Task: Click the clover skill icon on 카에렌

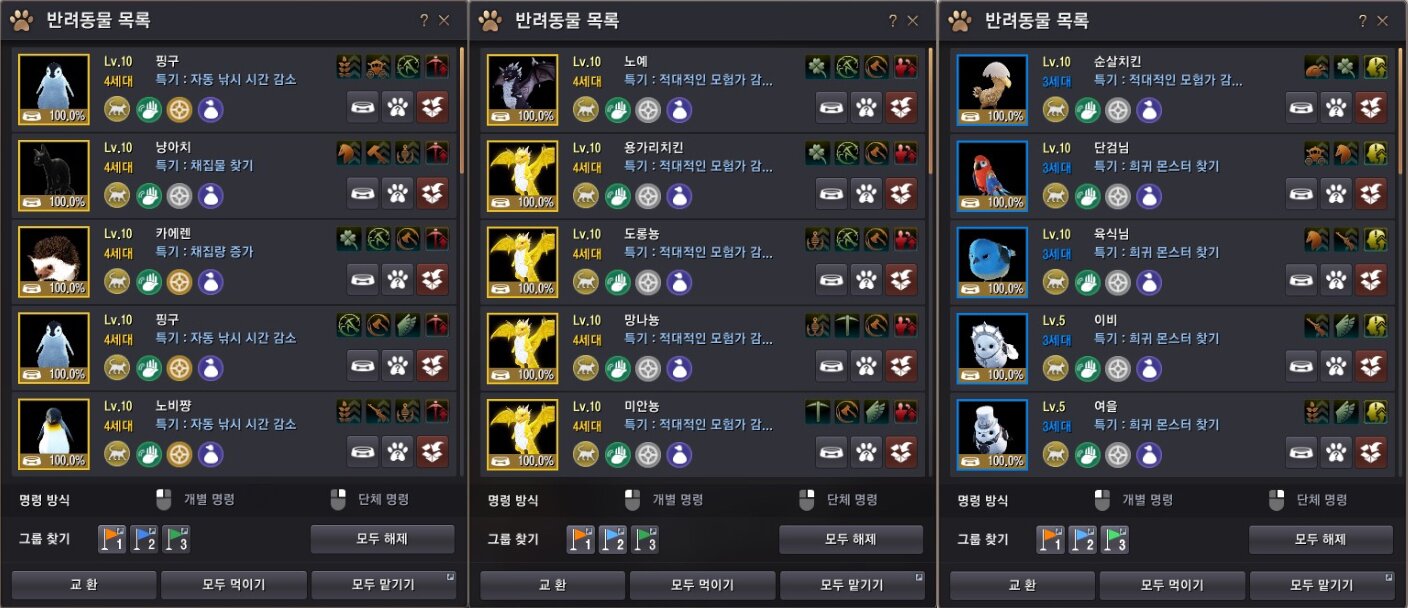Action: click(x=349, y=240)
